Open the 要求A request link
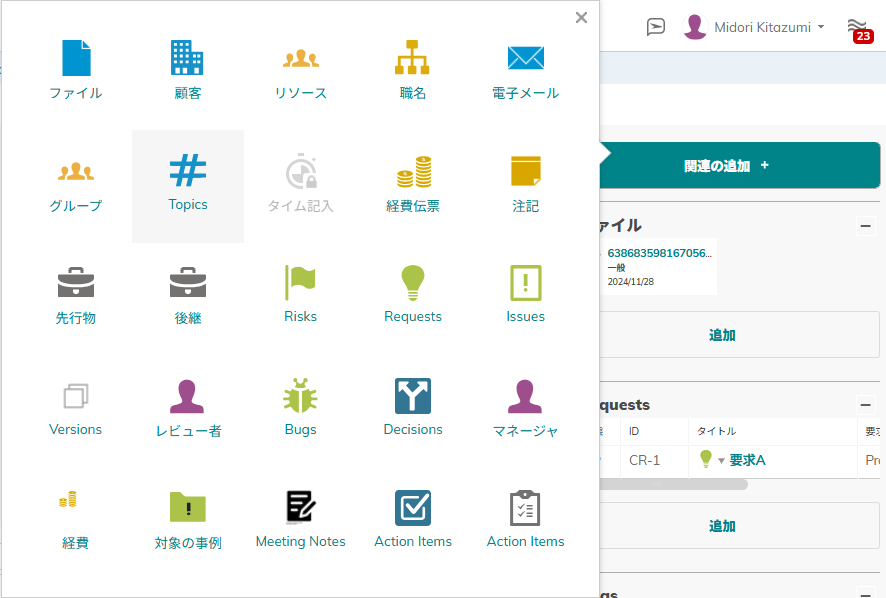Viewport: 886px width, 598px height. (747, 460)
